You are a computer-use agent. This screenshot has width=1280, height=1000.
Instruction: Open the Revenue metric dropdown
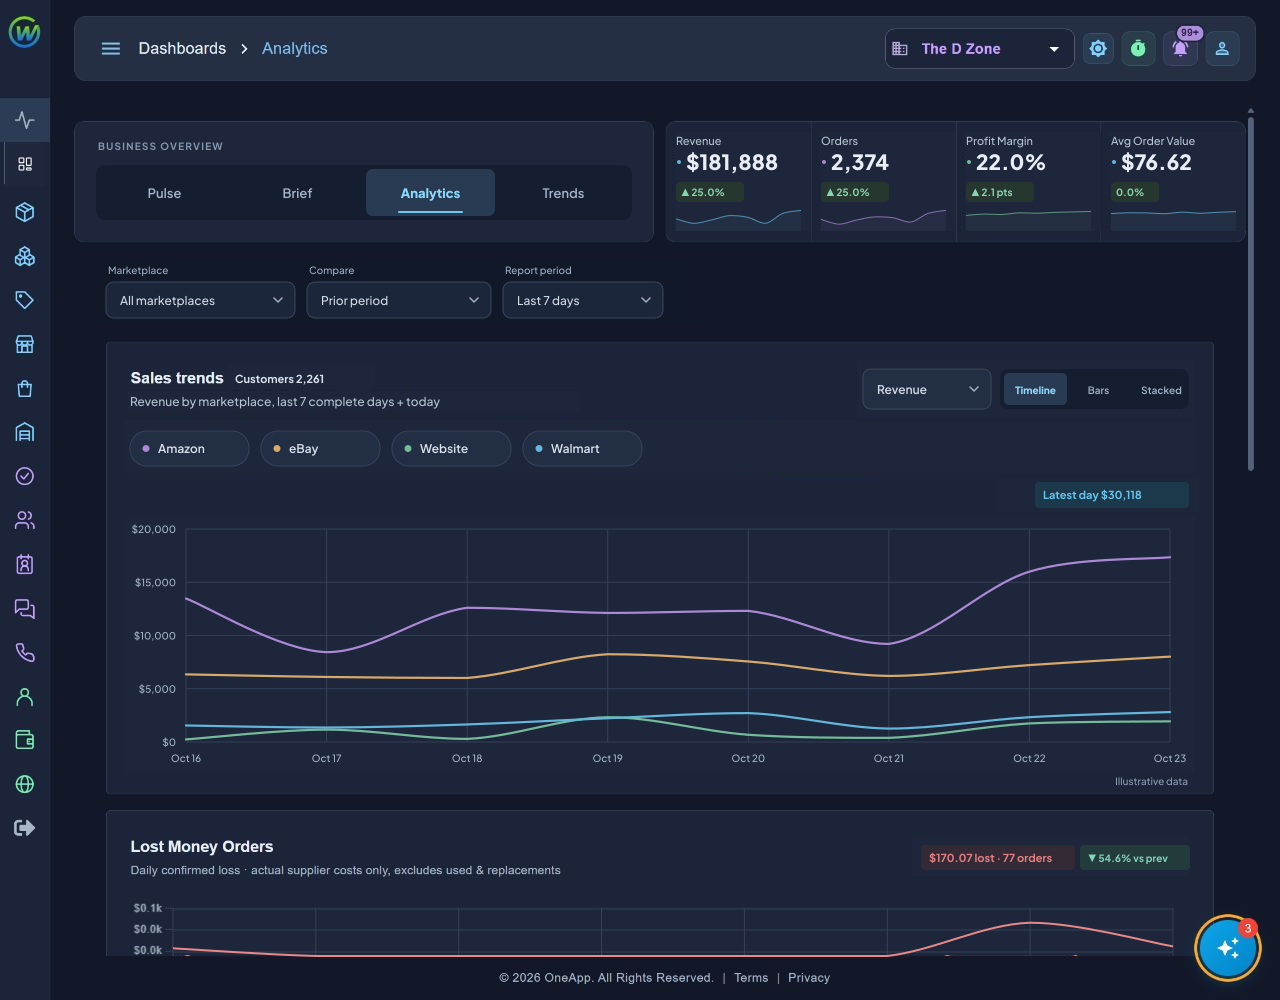[927, 389]
